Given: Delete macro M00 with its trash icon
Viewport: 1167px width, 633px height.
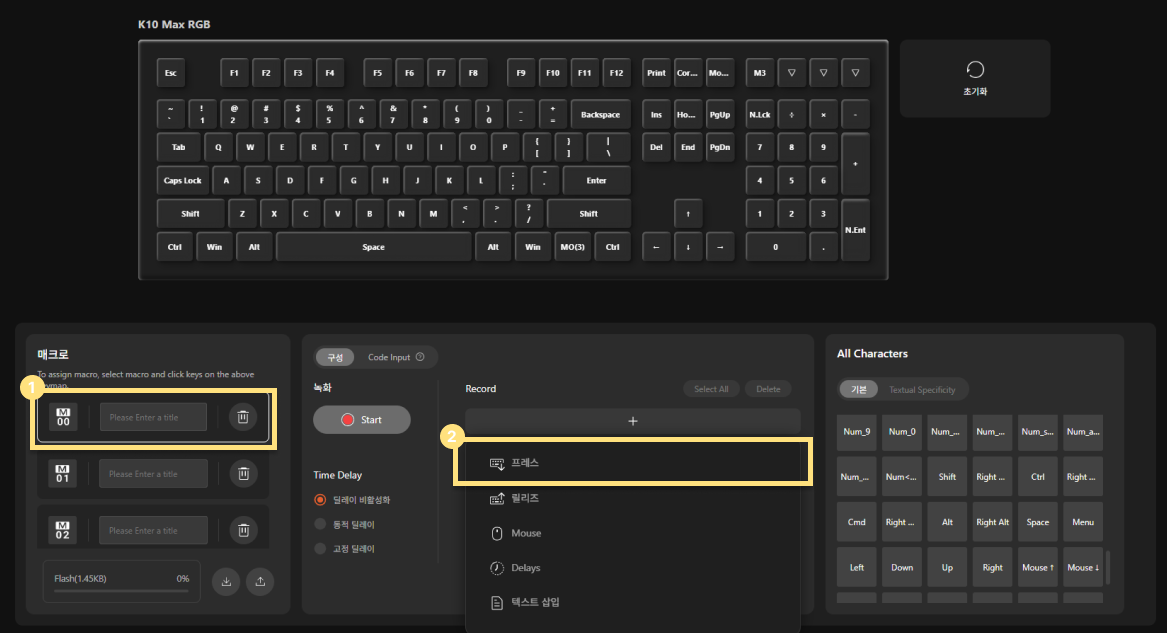Looking at the screenshot, I should coord(243,417).
